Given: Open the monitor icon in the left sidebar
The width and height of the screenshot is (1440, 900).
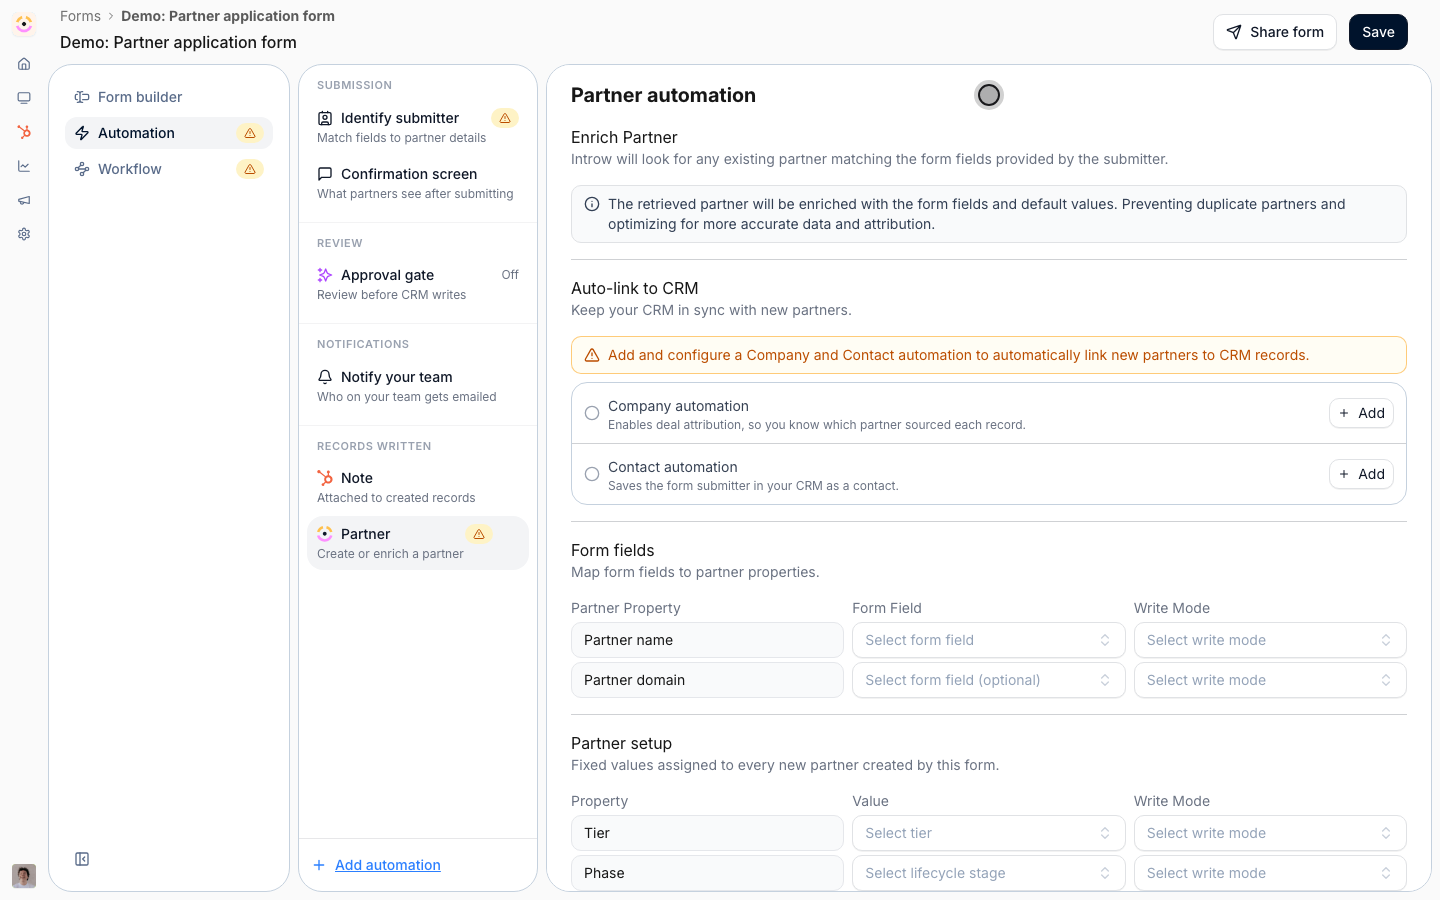Looking at the screenshot, I should click(x=24, y=98).
